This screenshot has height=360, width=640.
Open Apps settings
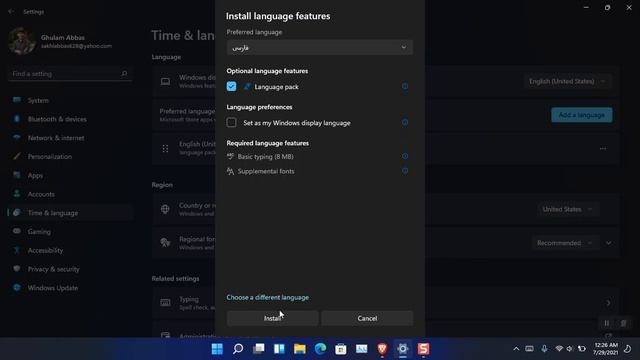70,176
